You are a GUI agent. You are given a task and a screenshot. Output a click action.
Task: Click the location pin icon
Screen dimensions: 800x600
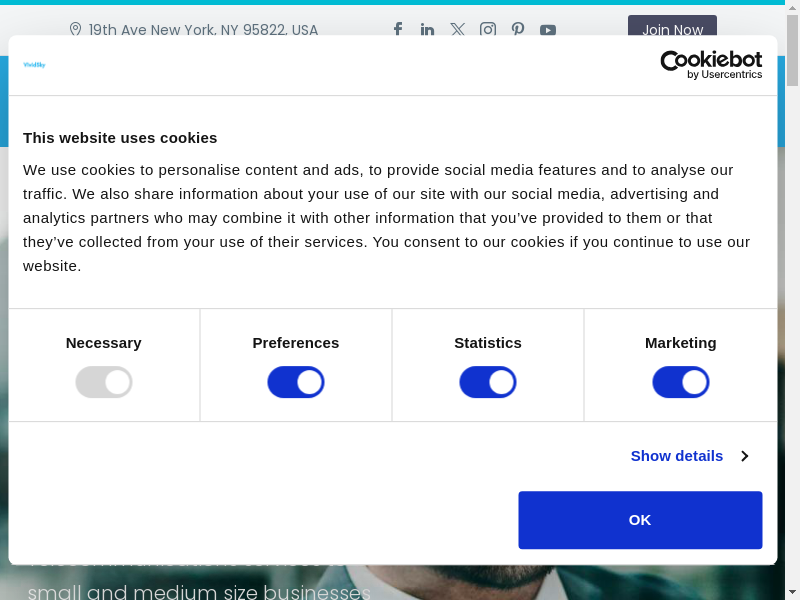75,30
